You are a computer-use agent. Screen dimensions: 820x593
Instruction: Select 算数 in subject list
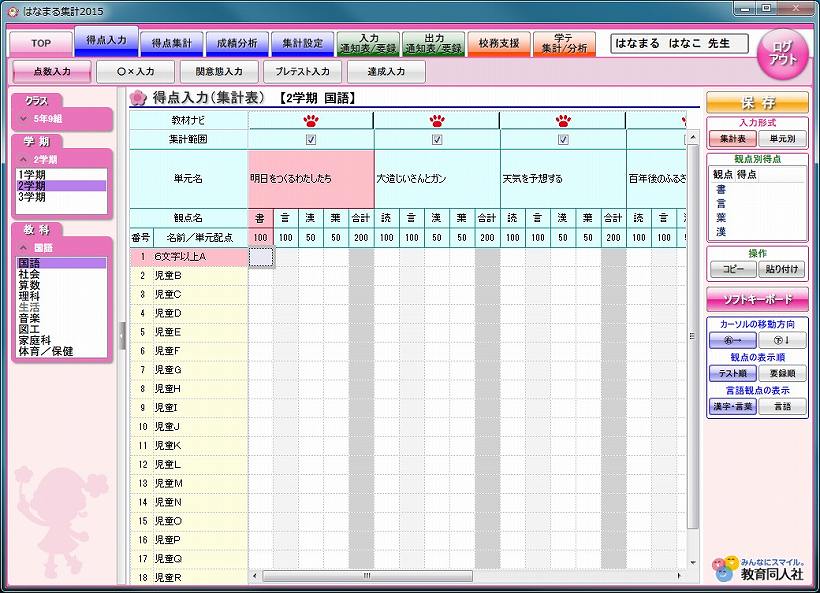coord(62,285)
